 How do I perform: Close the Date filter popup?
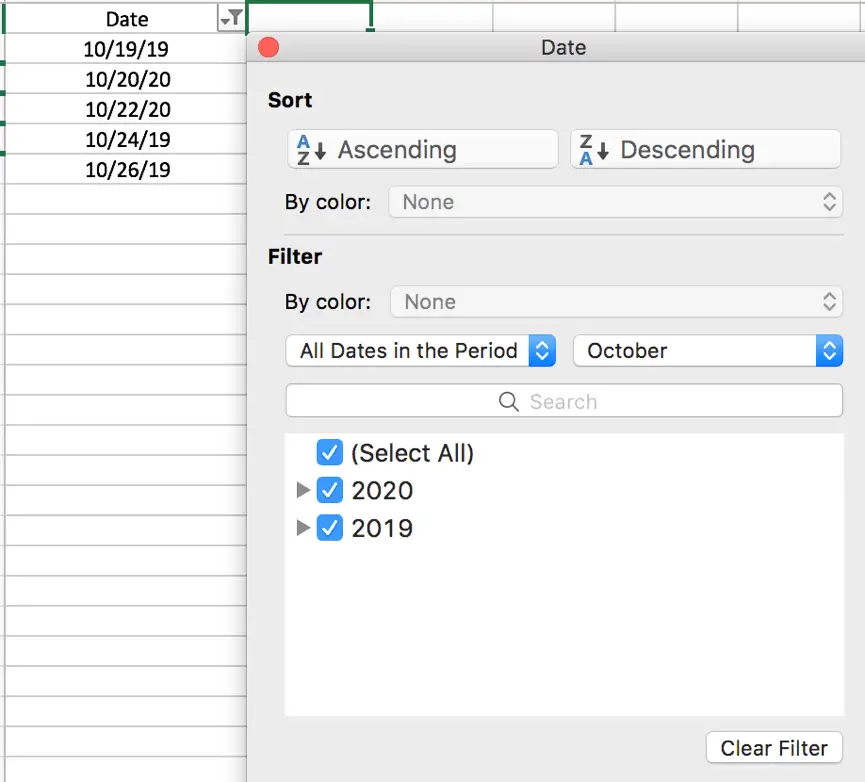coord(268,48)
